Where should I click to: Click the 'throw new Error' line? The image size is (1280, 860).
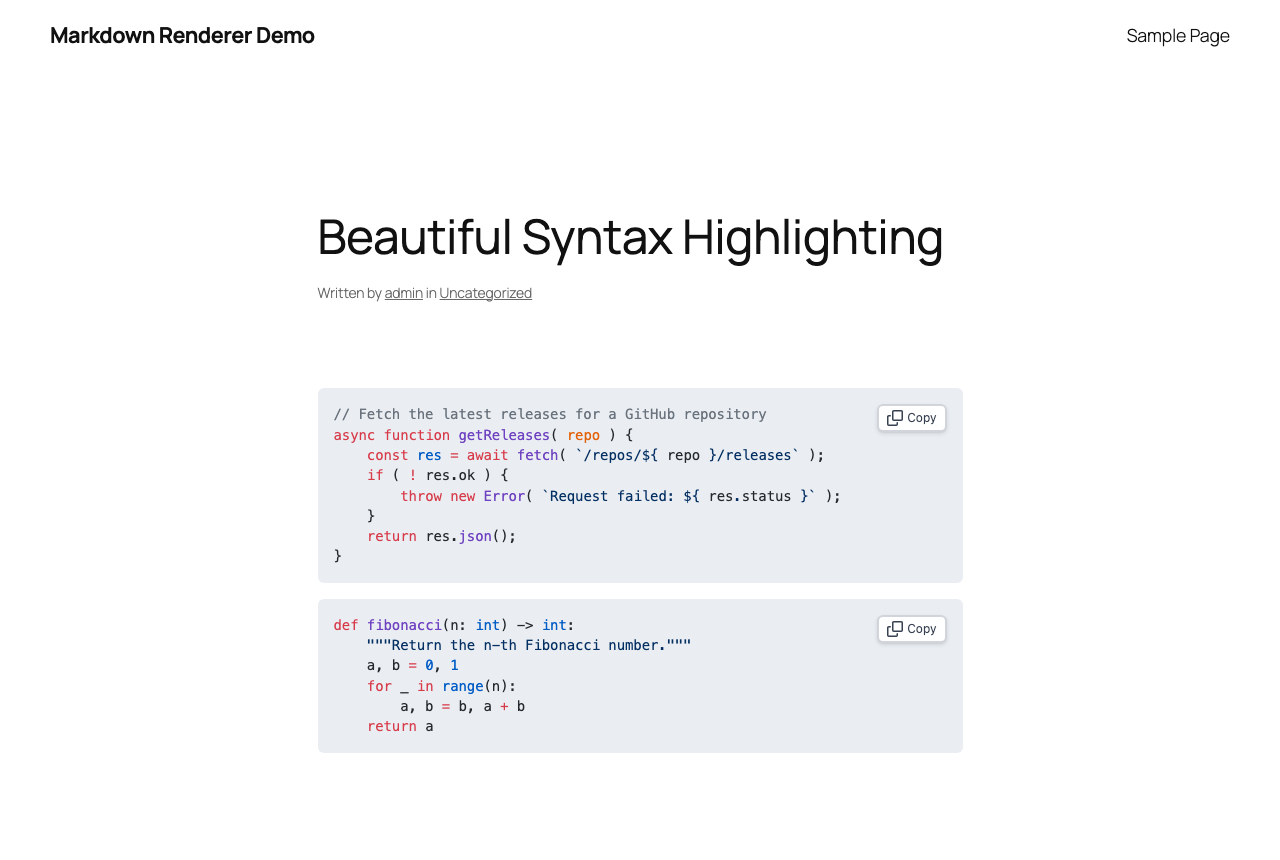(x=621, y=496)
